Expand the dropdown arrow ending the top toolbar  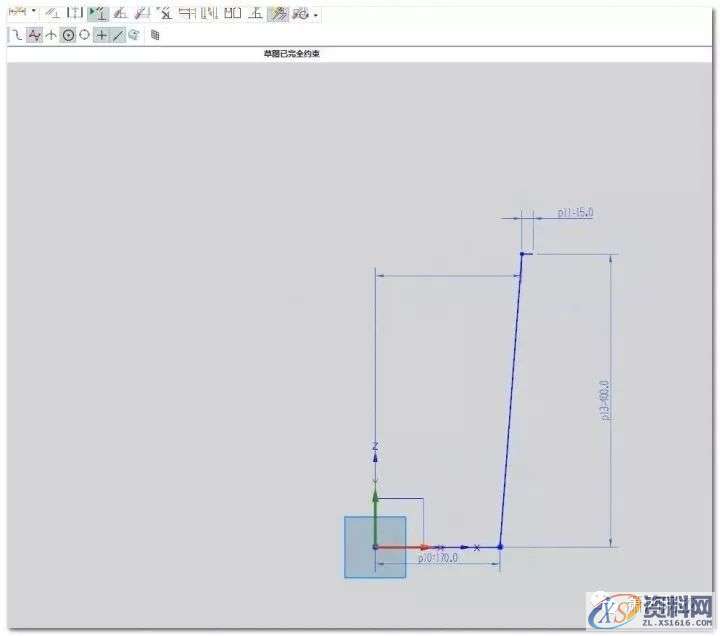point(316,15)
